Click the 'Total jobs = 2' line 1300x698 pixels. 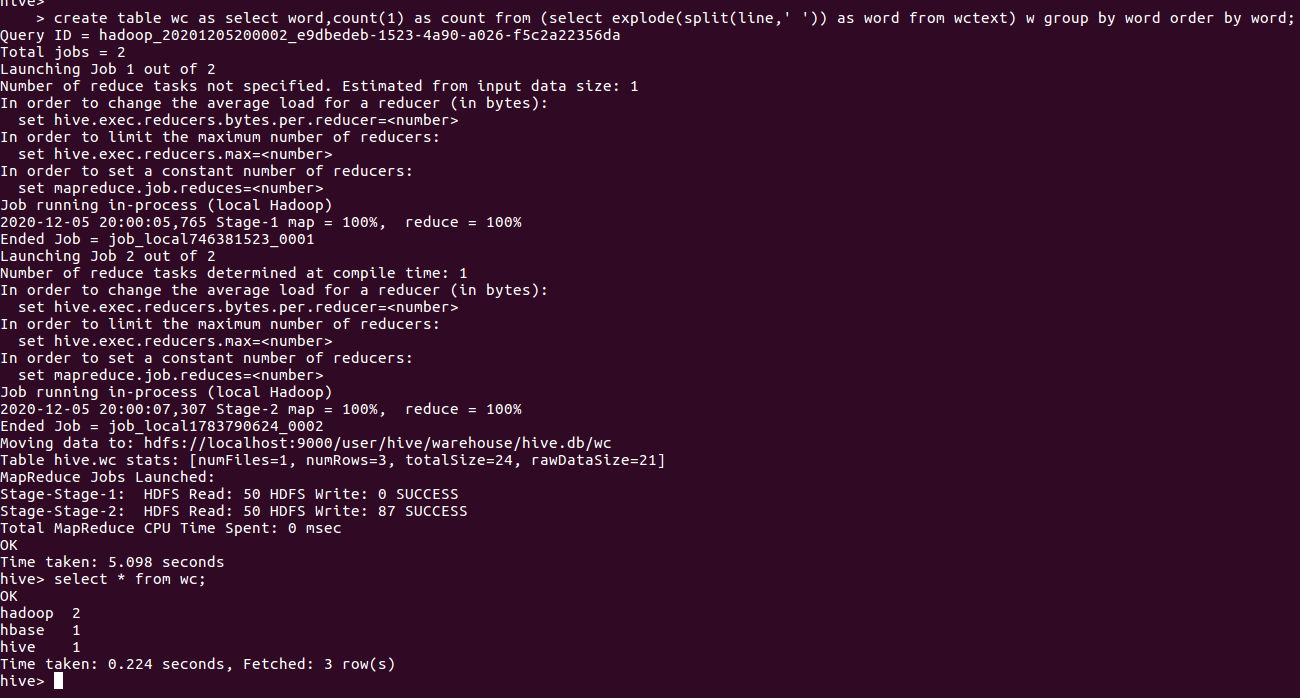coord(63,52)
